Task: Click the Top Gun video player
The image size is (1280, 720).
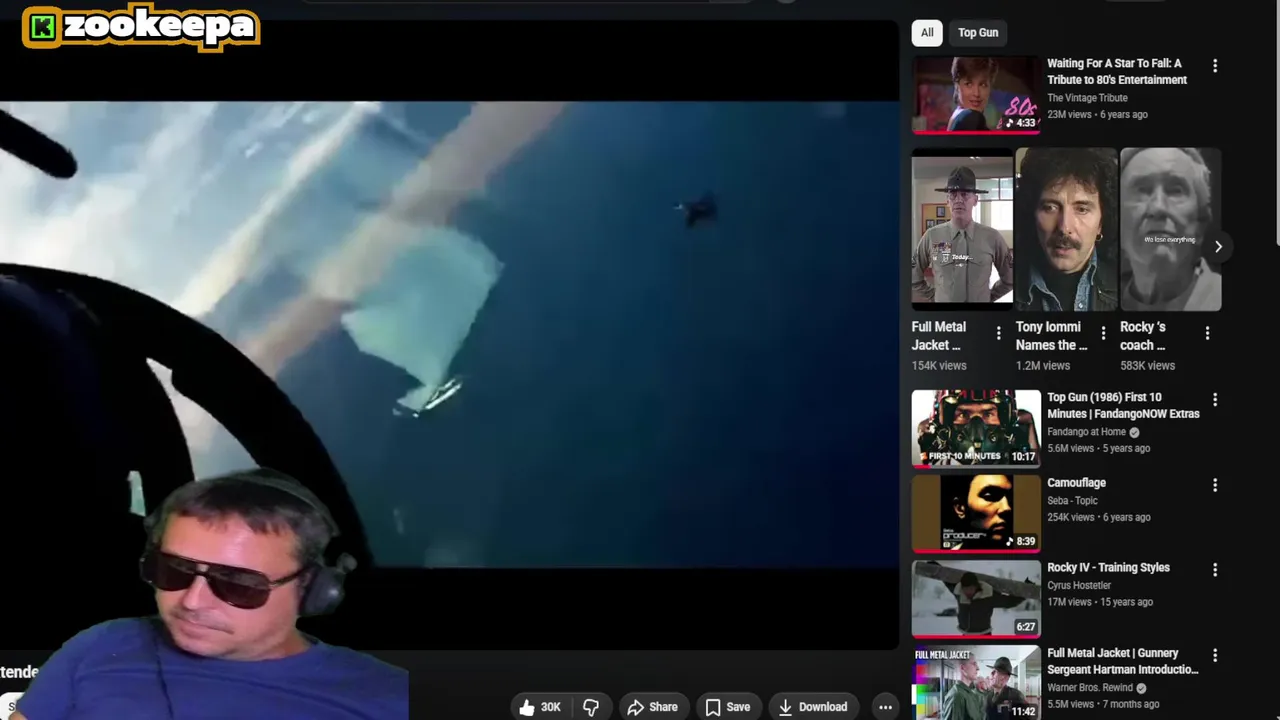Action: click(x=450, y=335)
